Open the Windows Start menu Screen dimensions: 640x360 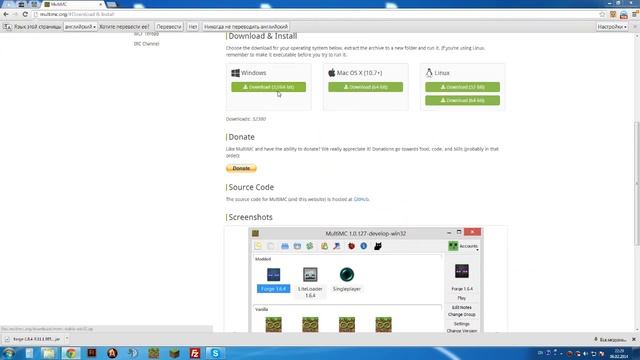click(9, 353)
